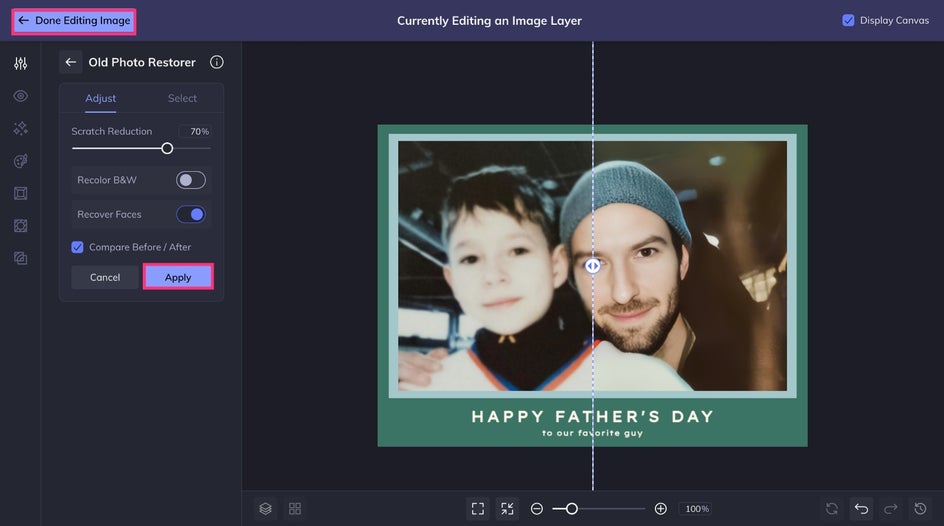The height and width of the screenshot is (526, 944).
Task: Open the layers panel icon
Action: (266, 509)
